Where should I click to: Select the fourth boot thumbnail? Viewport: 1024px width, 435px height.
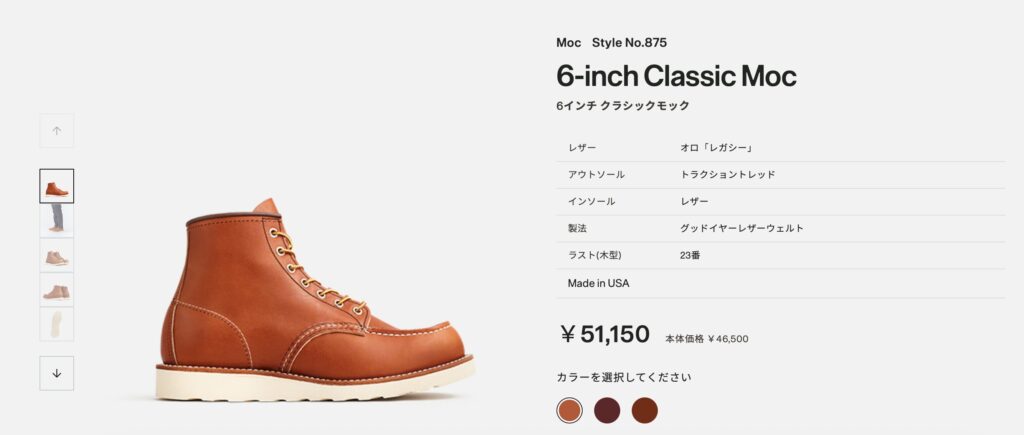pyautogui.click(x=57, y=289)
